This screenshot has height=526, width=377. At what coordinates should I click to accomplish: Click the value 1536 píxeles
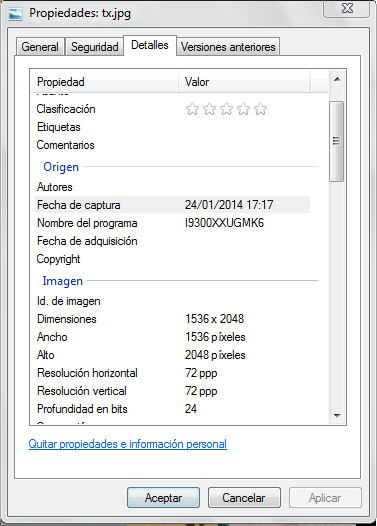click(215, 337)
